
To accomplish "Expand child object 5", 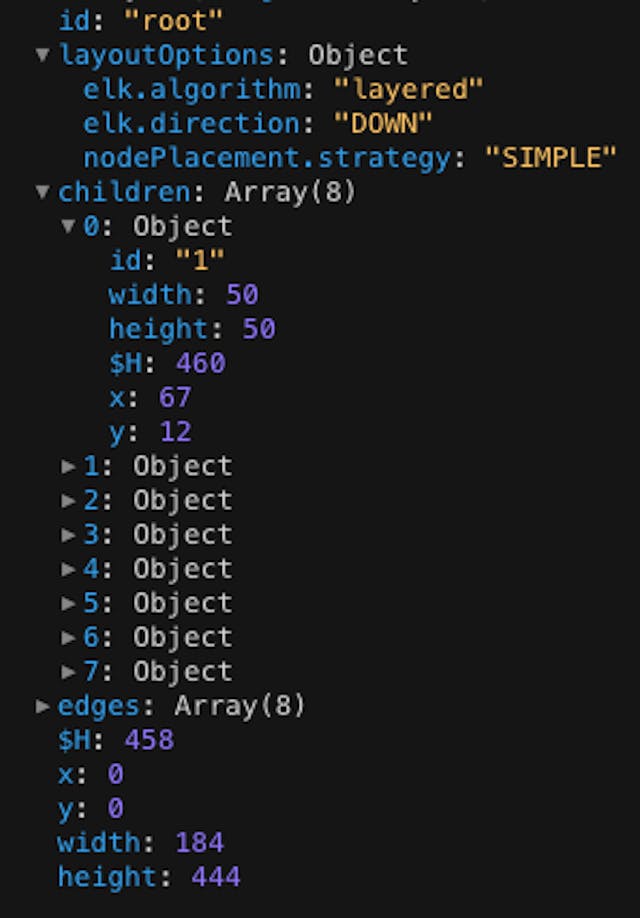I will [x=69, y=603].
